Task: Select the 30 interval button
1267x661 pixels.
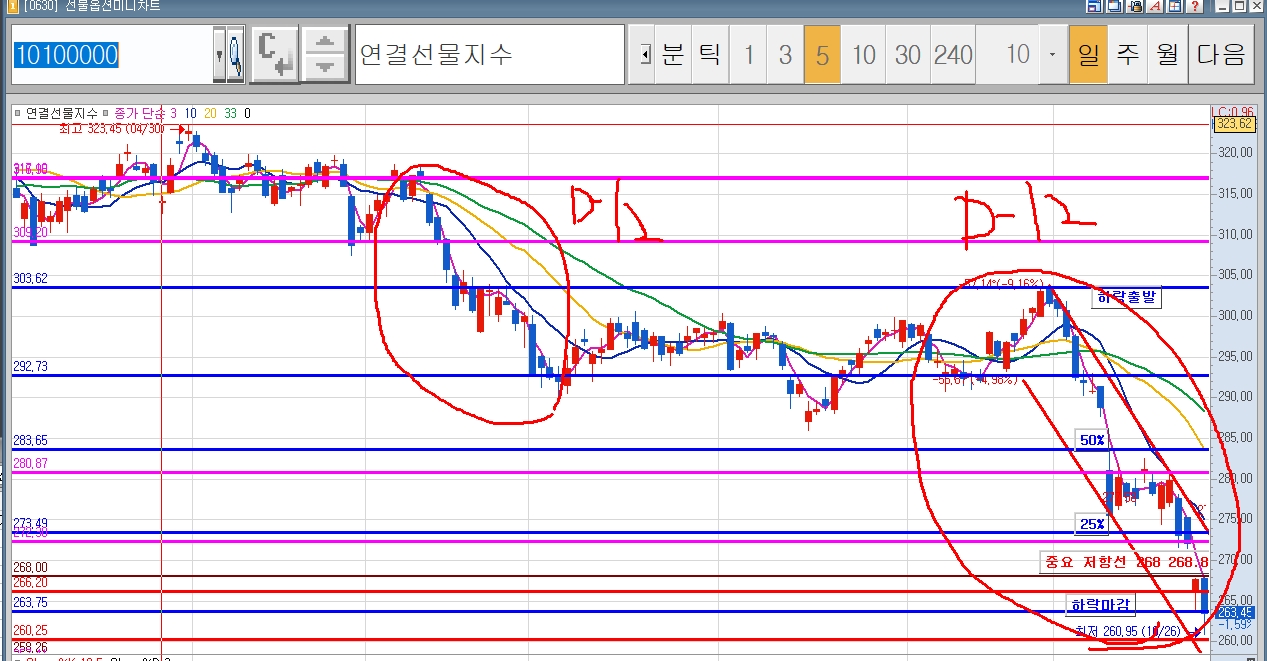Action: pyautogui.click(x=908, y=54)
